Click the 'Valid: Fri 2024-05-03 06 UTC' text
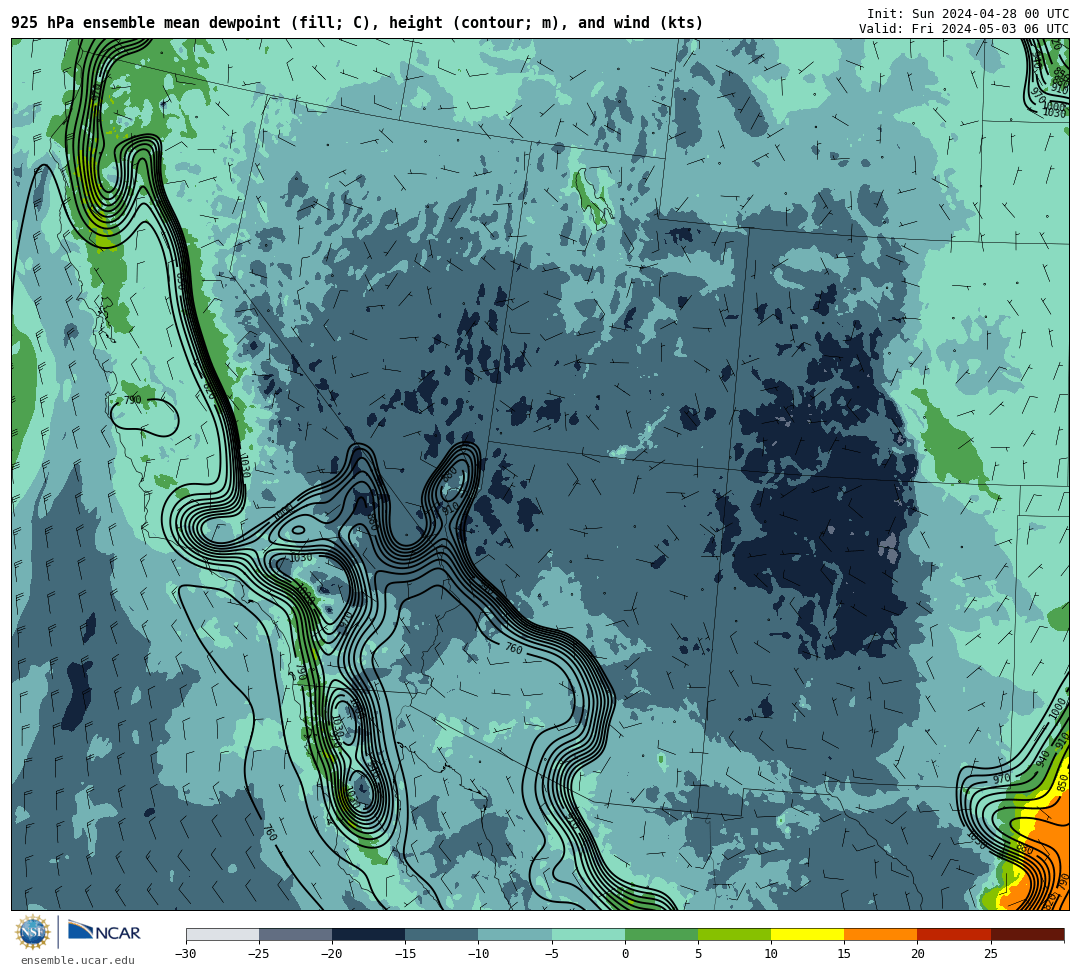 964,29
